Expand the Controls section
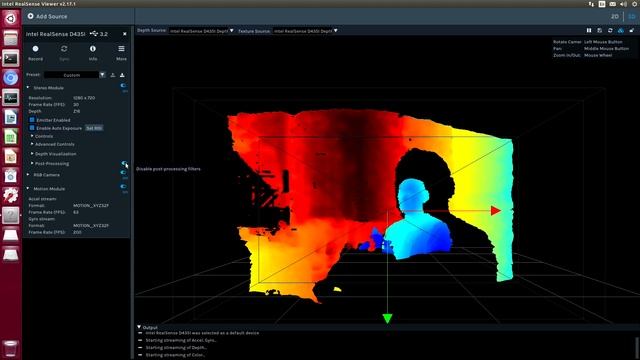640x360 pixels. (x=32, y=136)
